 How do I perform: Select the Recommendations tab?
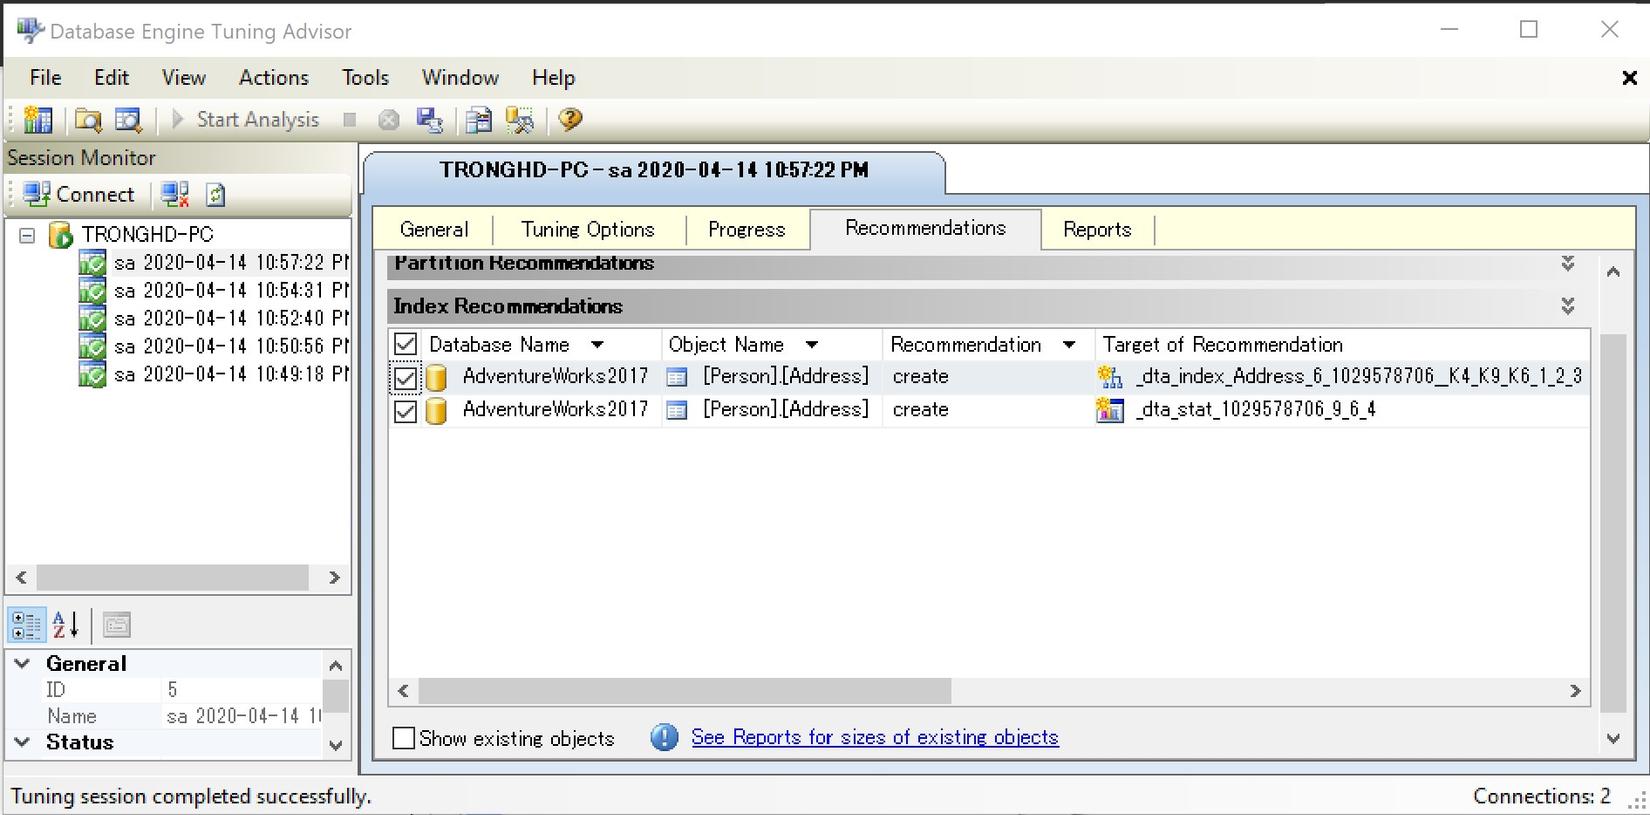[925, 229]
